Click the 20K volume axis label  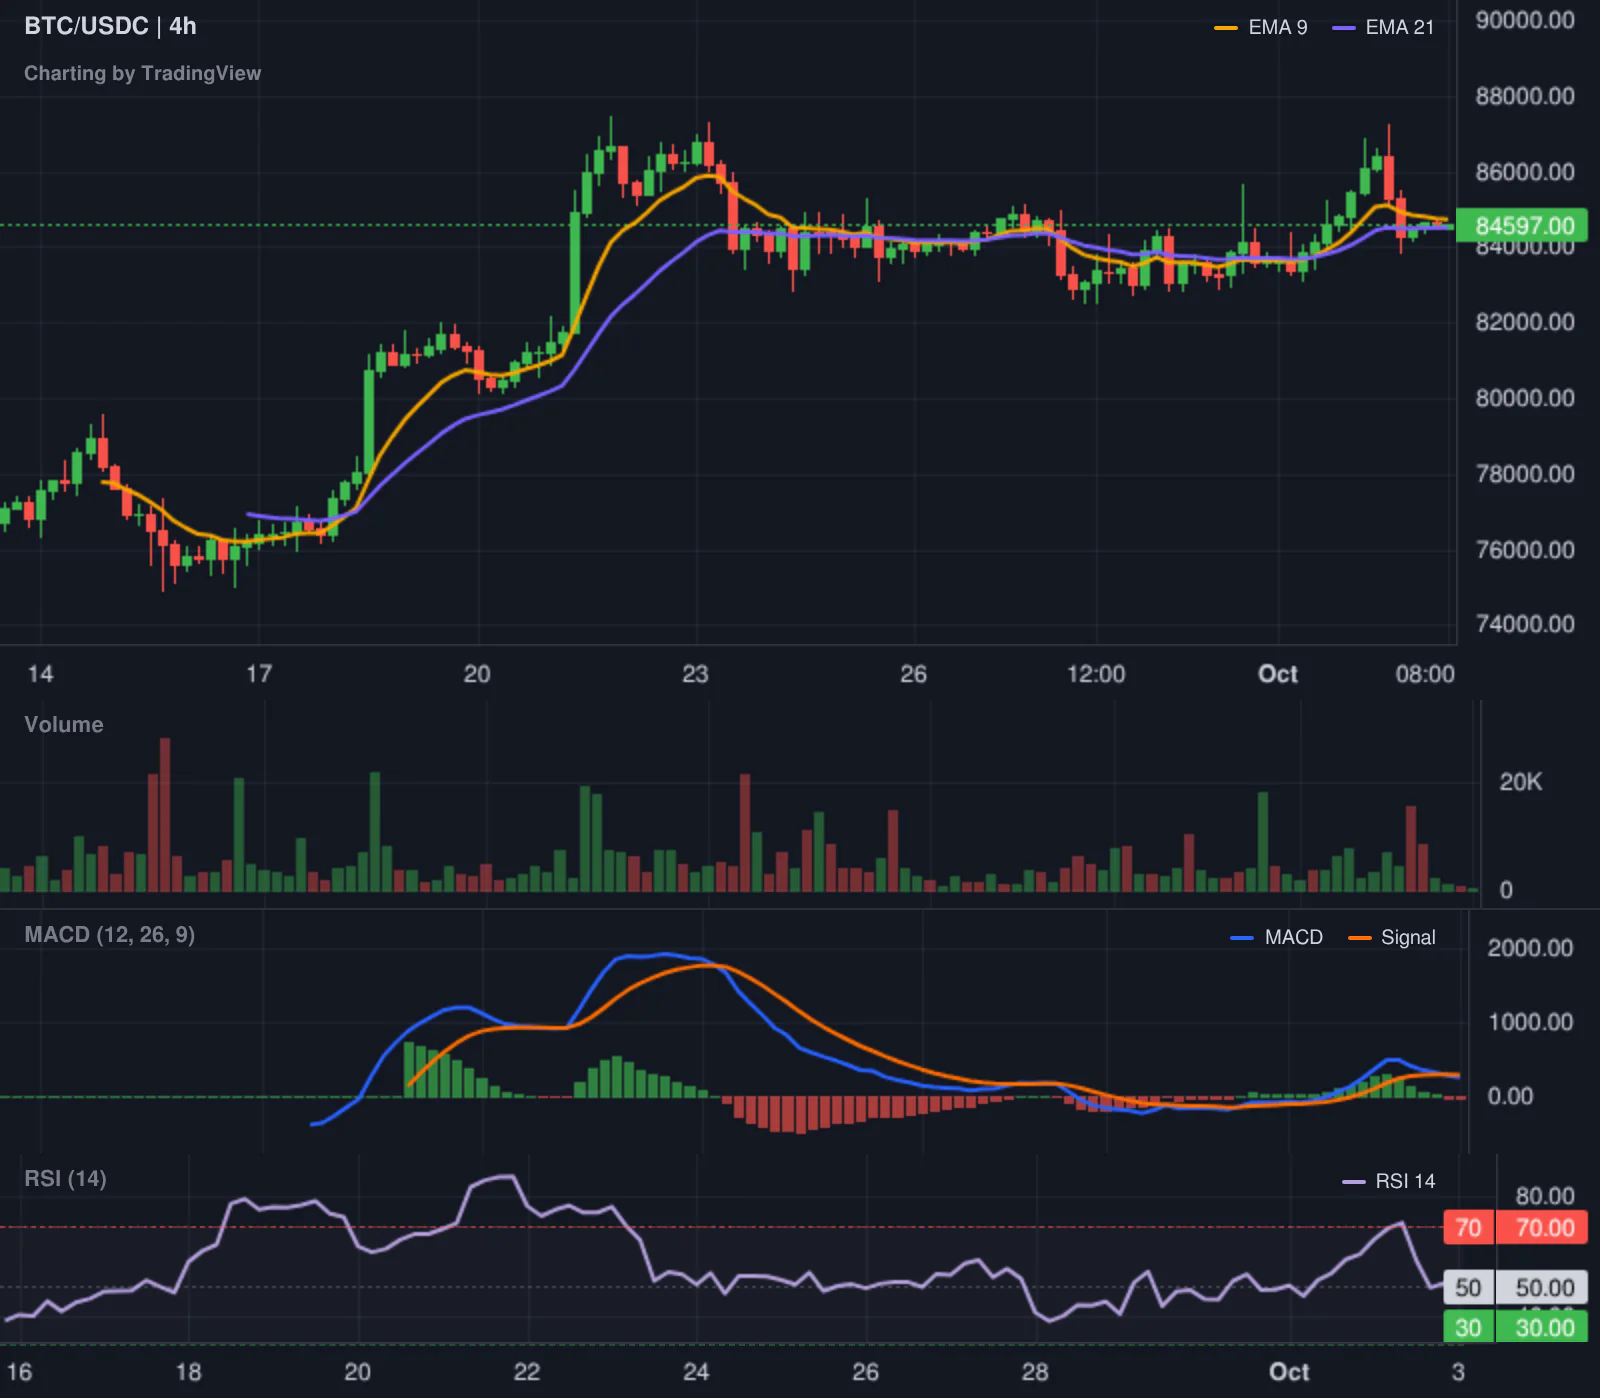pyautogui.click(x=1520, y=782)
